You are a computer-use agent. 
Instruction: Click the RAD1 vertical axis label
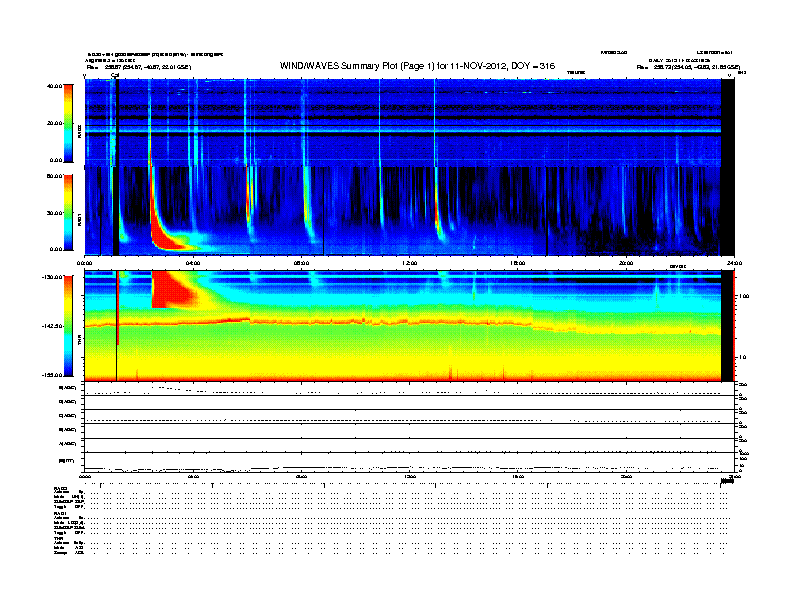(x=79, y=219)
